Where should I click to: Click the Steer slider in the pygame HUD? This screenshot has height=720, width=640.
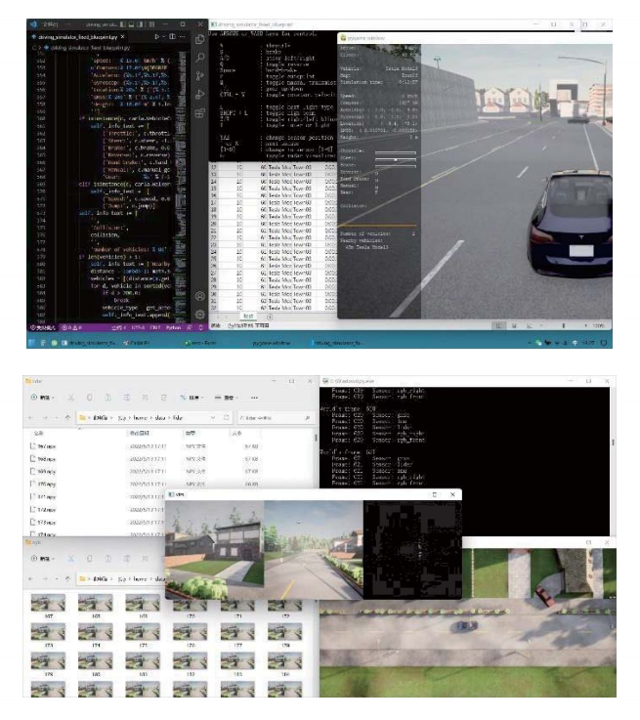(397, 160)
